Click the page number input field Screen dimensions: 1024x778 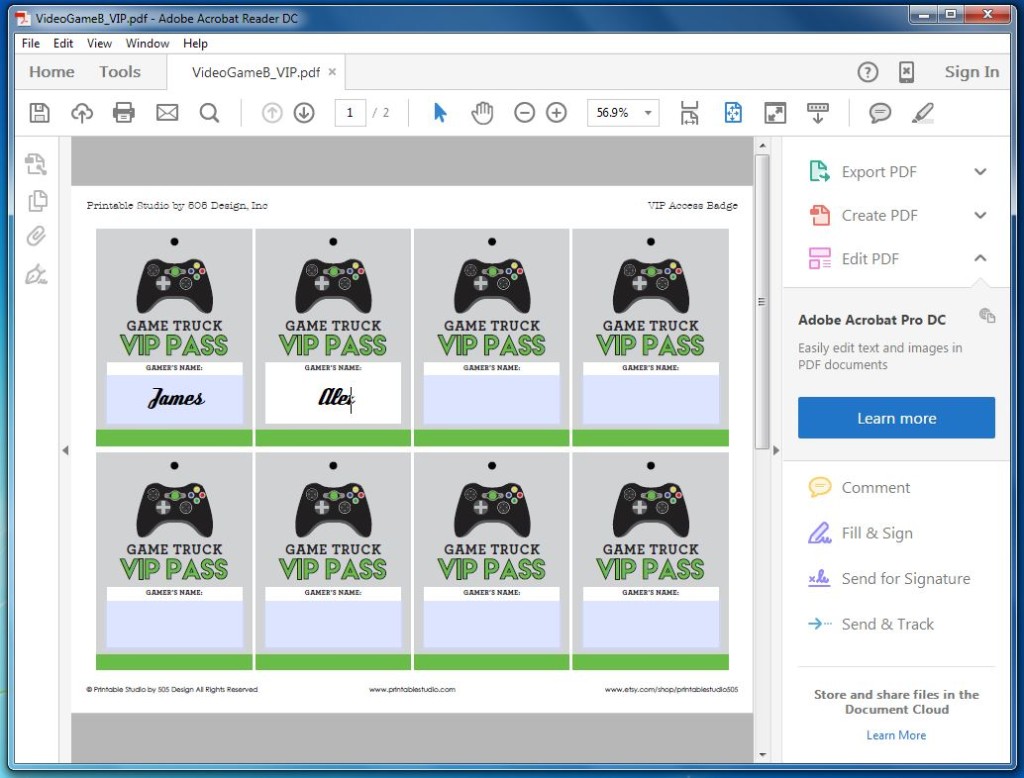pyautogui.click(x=349, y=112)
